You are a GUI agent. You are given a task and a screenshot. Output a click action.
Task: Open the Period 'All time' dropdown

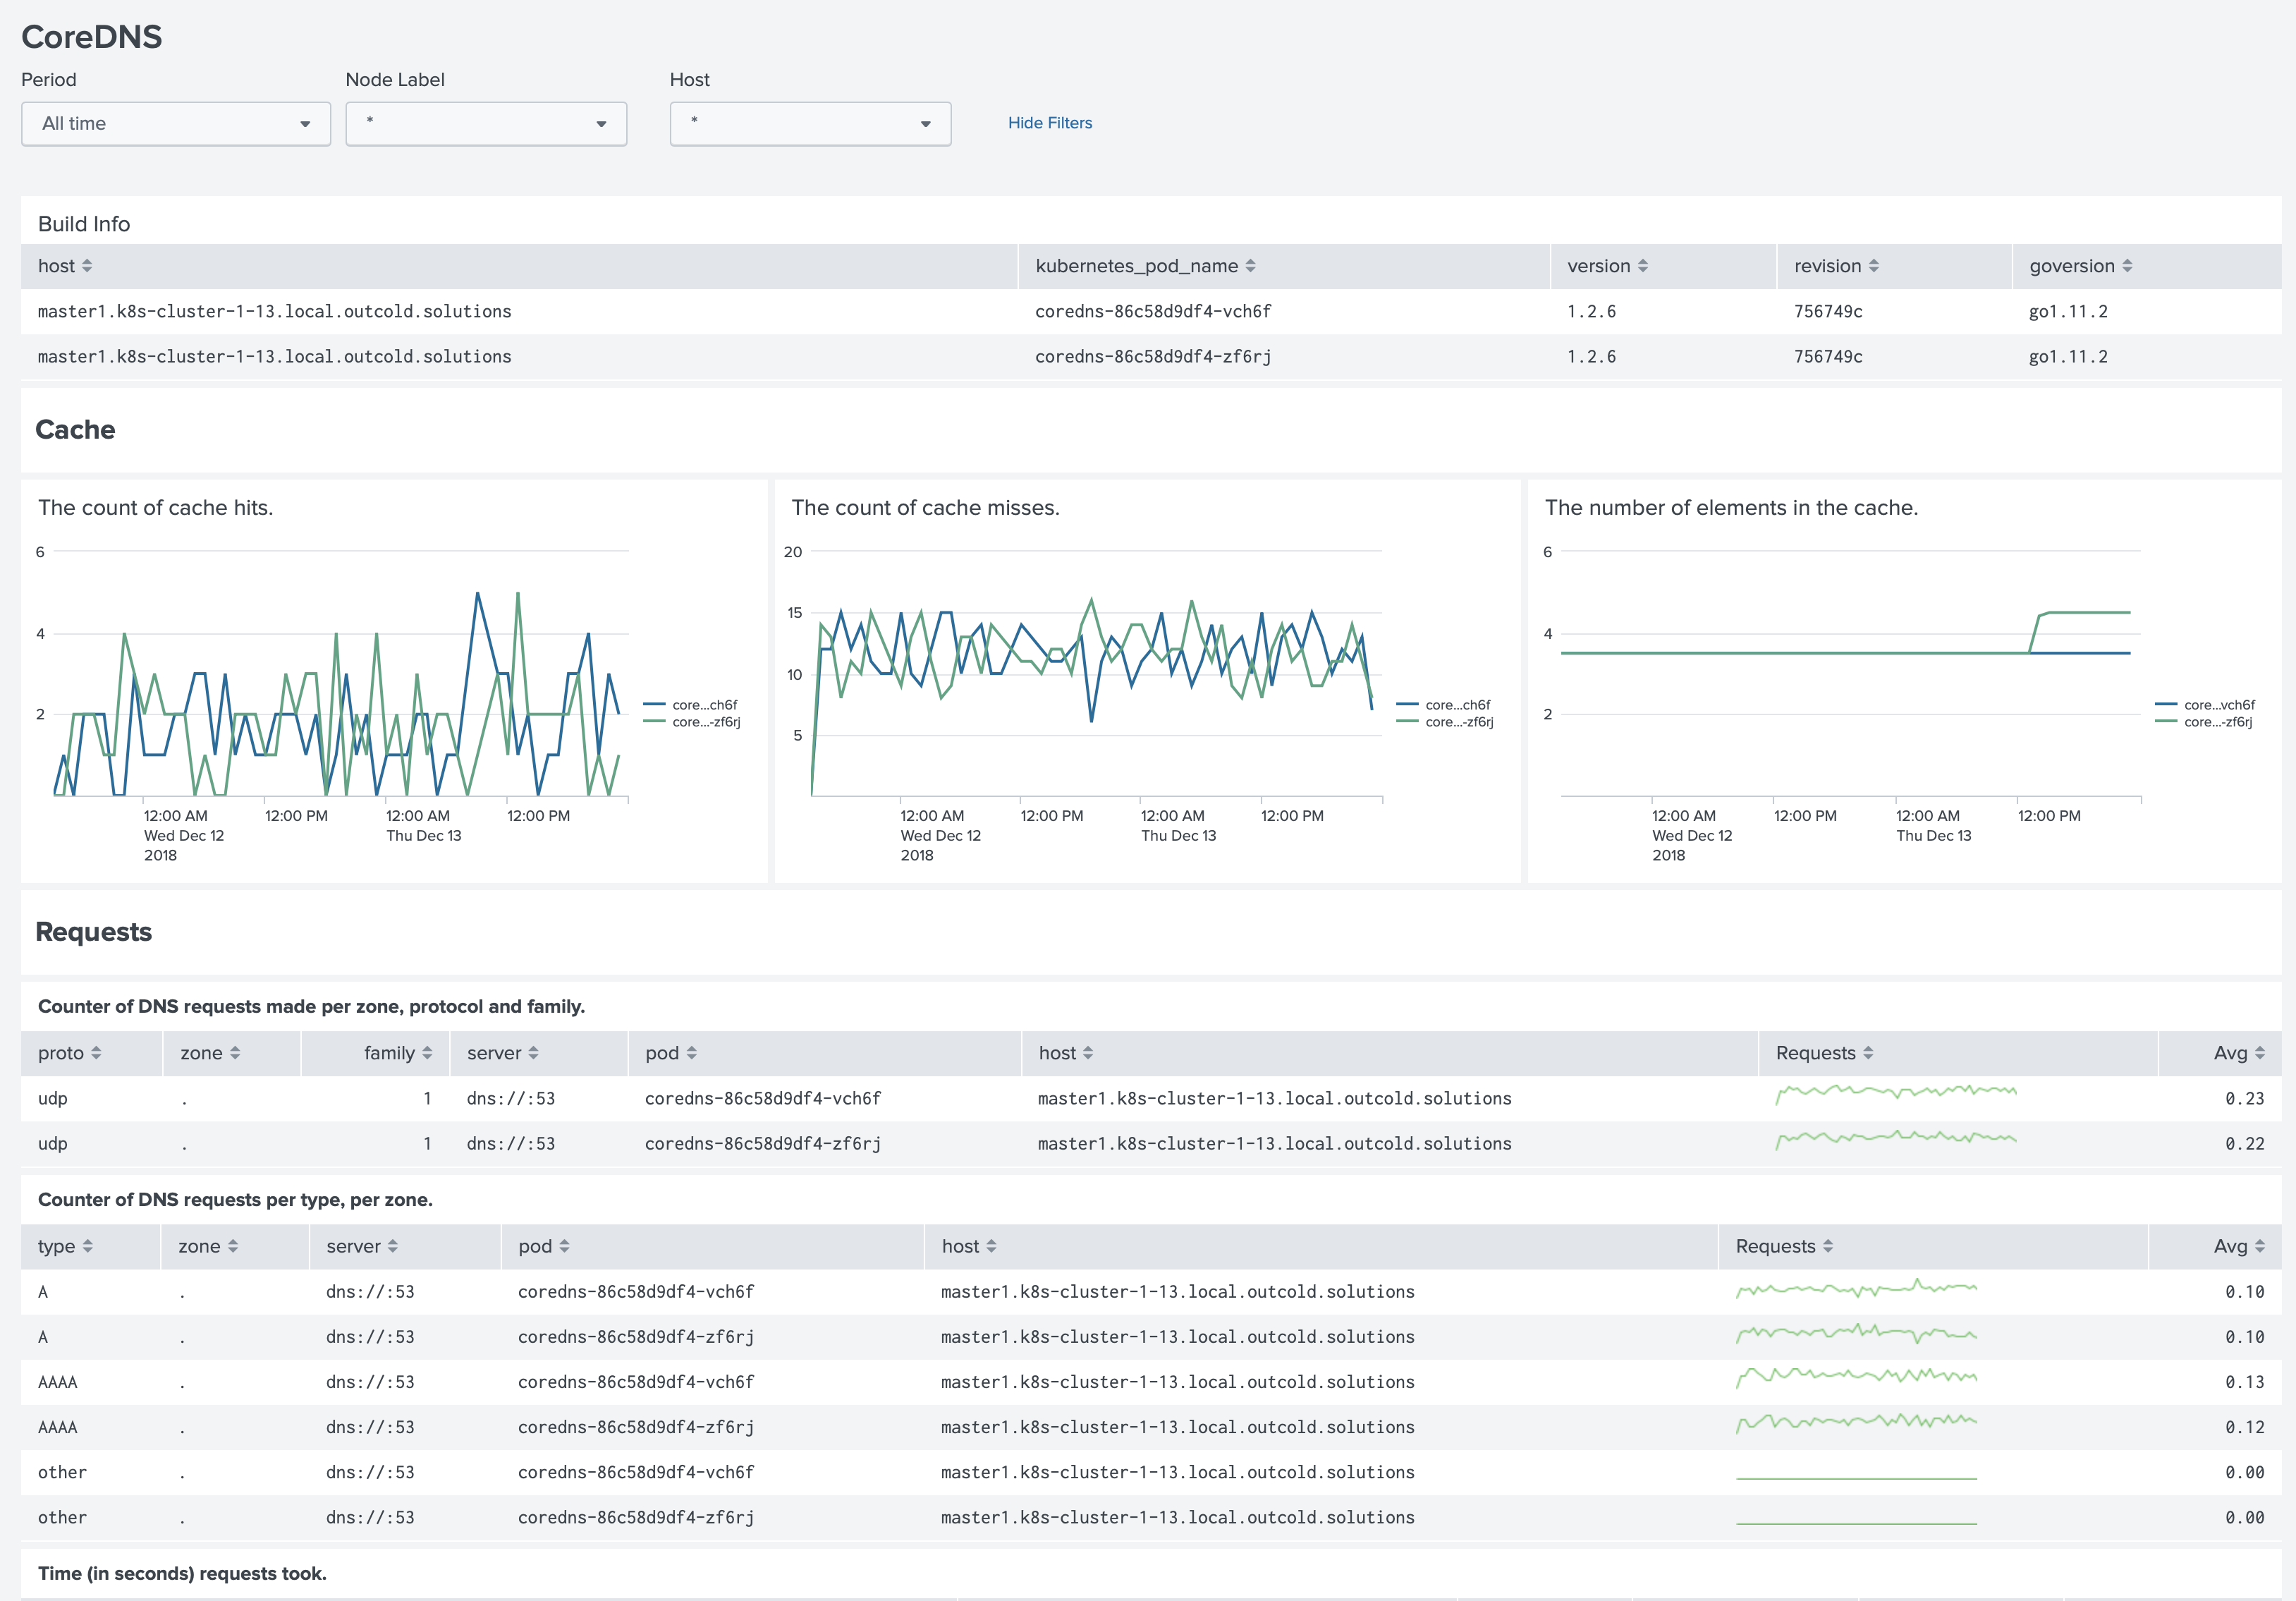(x=176, y=124)
